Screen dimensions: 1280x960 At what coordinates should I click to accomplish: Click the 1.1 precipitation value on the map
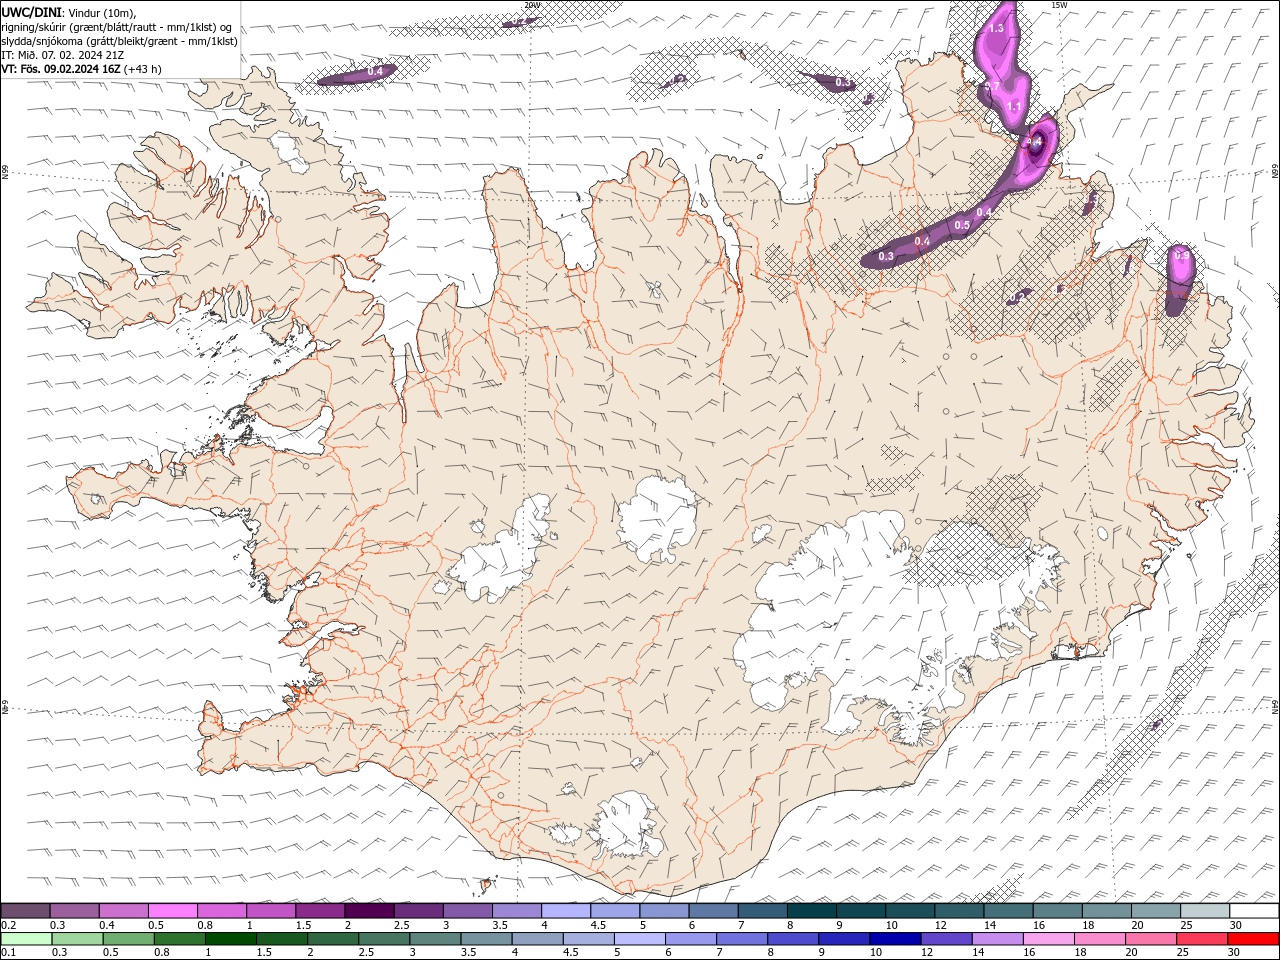point(1014,106)
